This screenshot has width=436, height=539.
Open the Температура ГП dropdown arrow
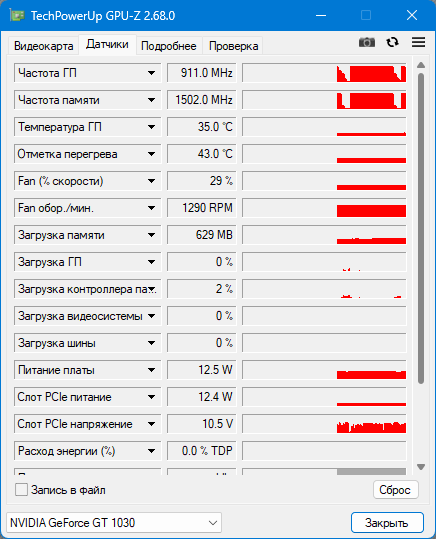151,127
